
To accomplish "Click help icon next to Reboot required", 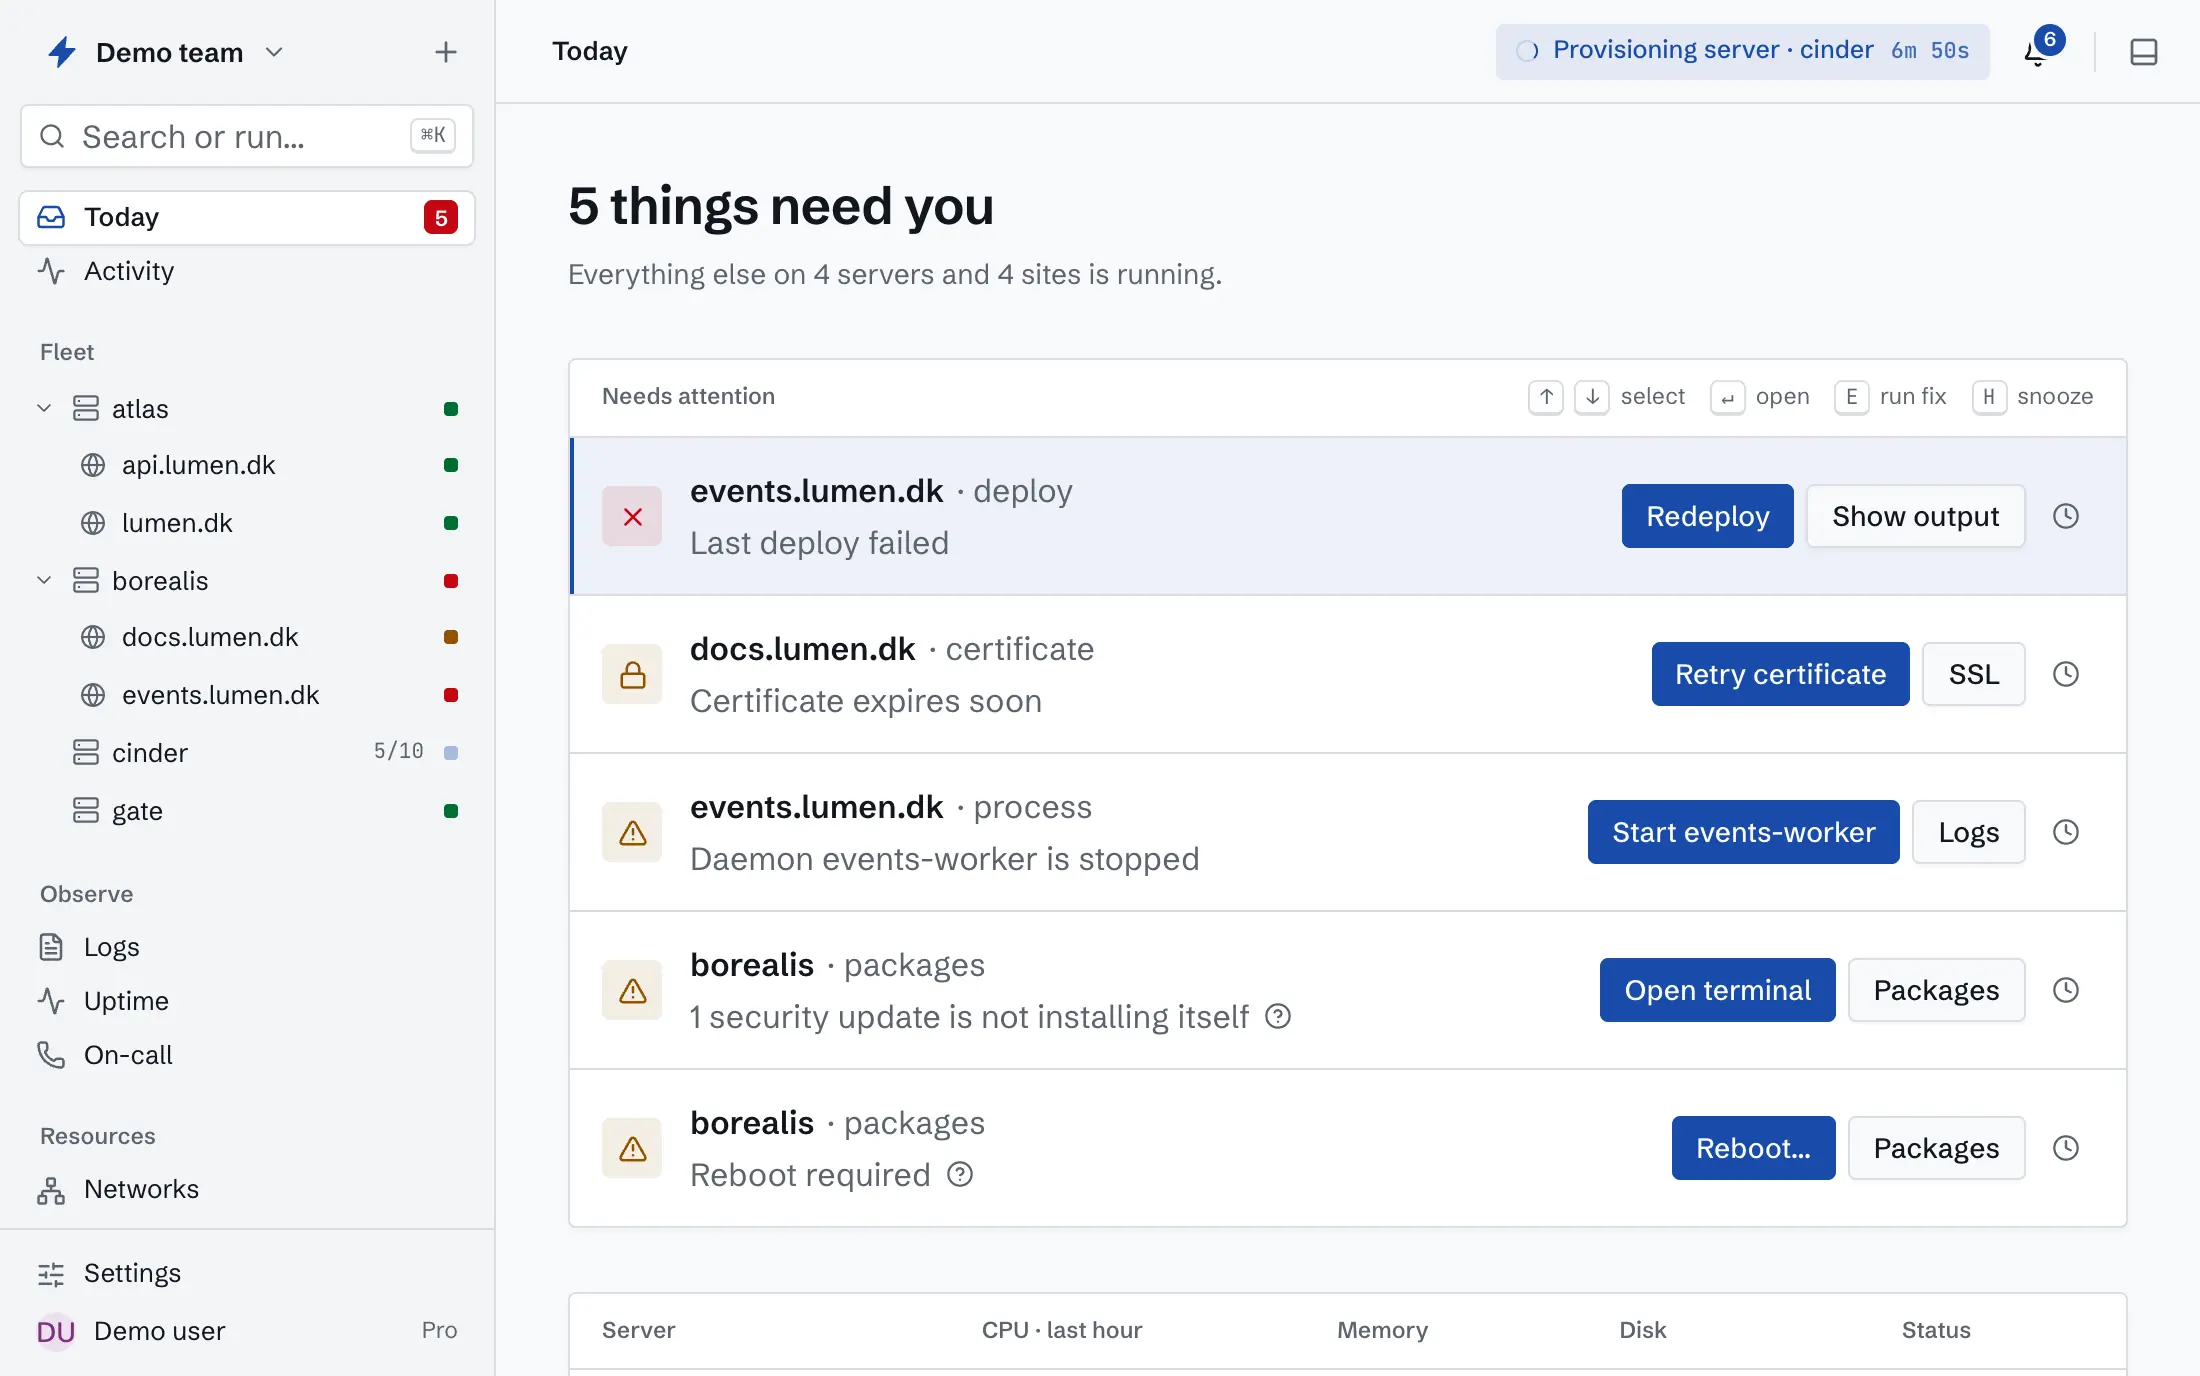I will point(960,1175).
